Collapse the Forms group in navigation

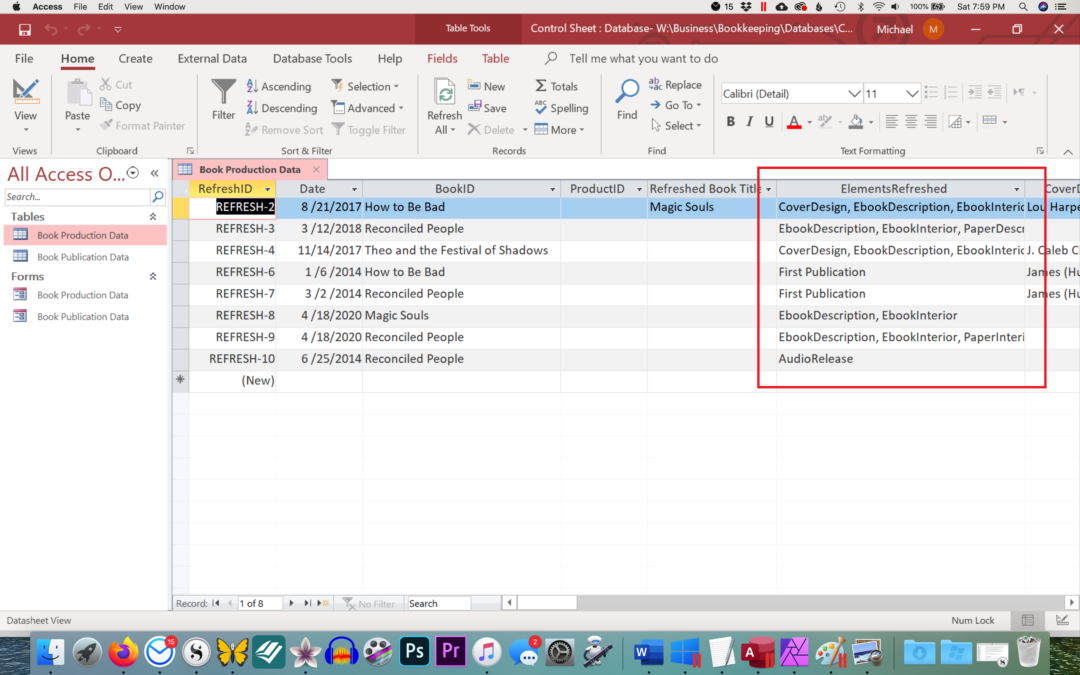153,276
